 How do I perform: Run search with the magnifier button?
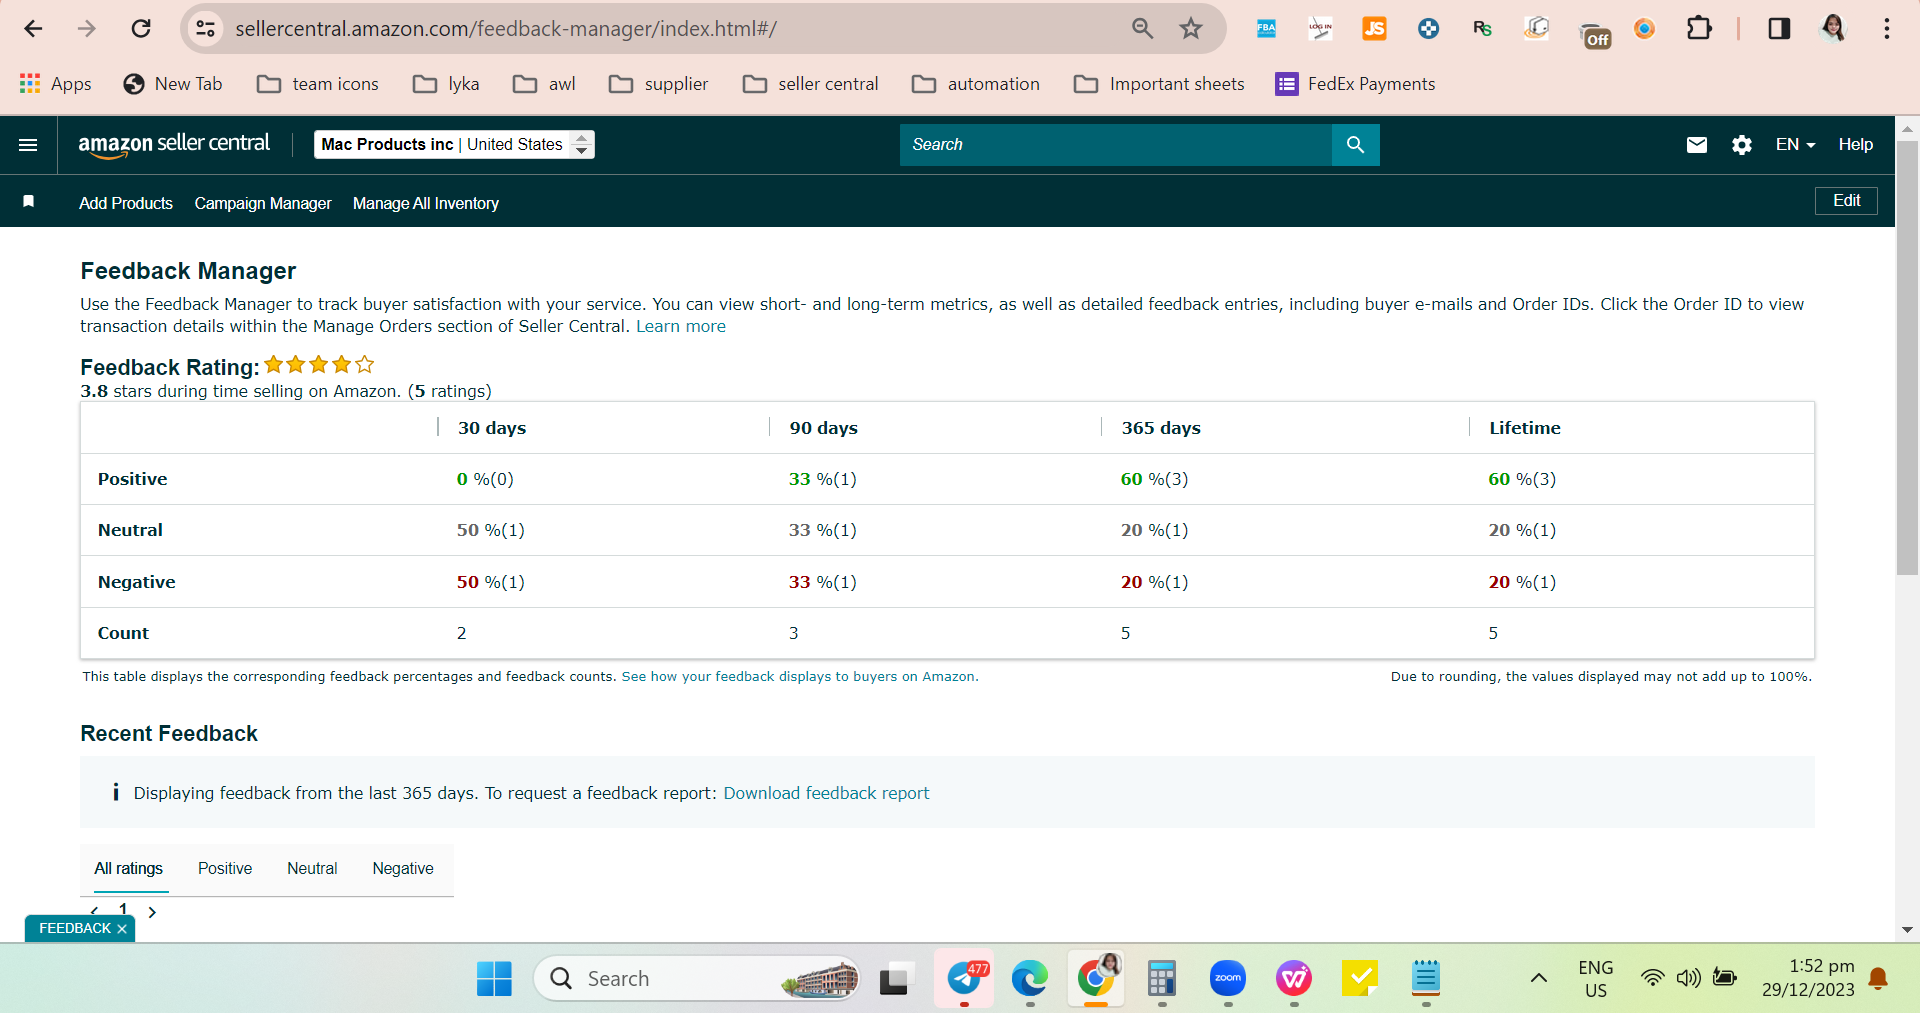pyautogui.click(x=1355, y=145)
